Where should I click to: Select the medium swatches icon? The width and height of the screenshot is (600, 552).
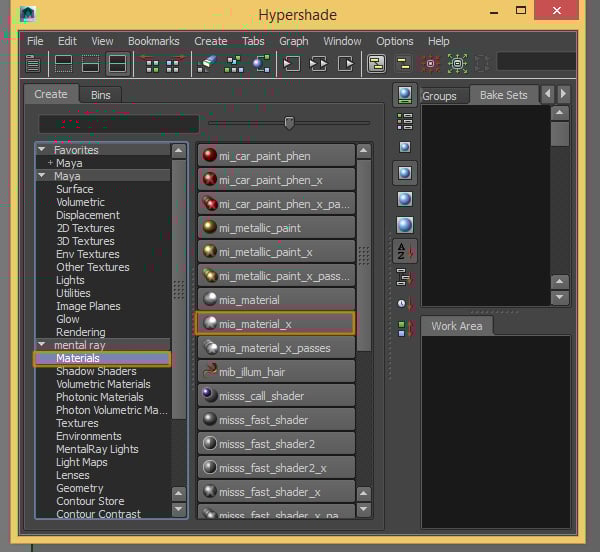405,173
